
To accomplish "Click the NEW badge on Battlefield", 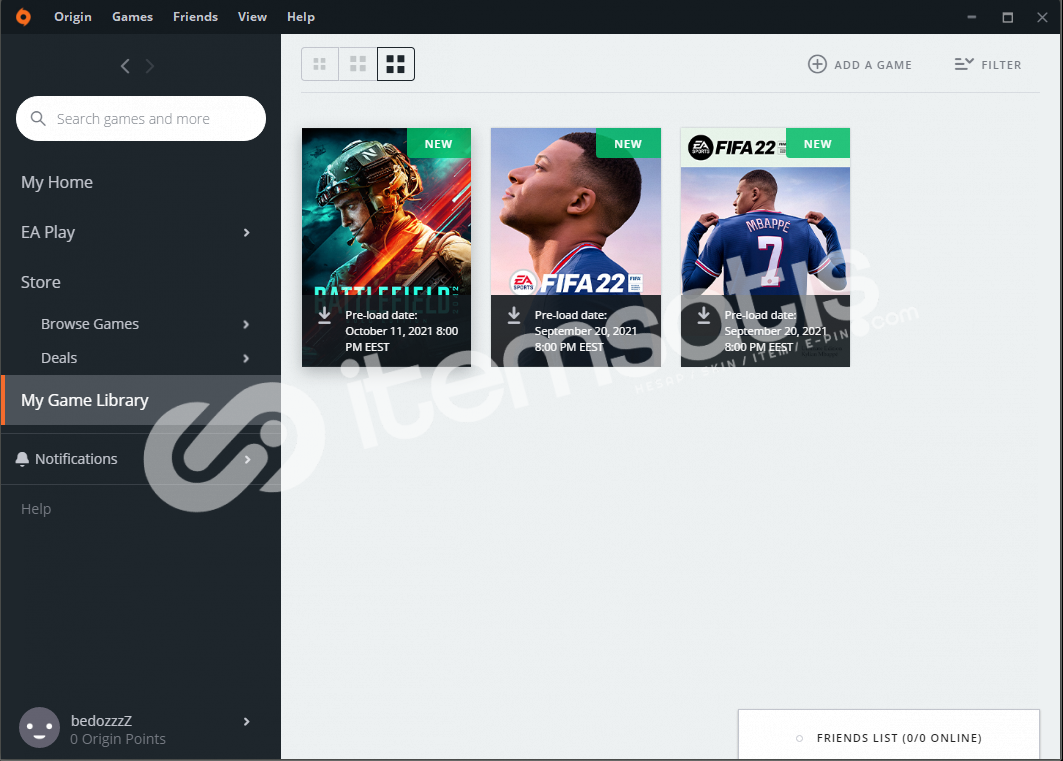I will (439, 144).
